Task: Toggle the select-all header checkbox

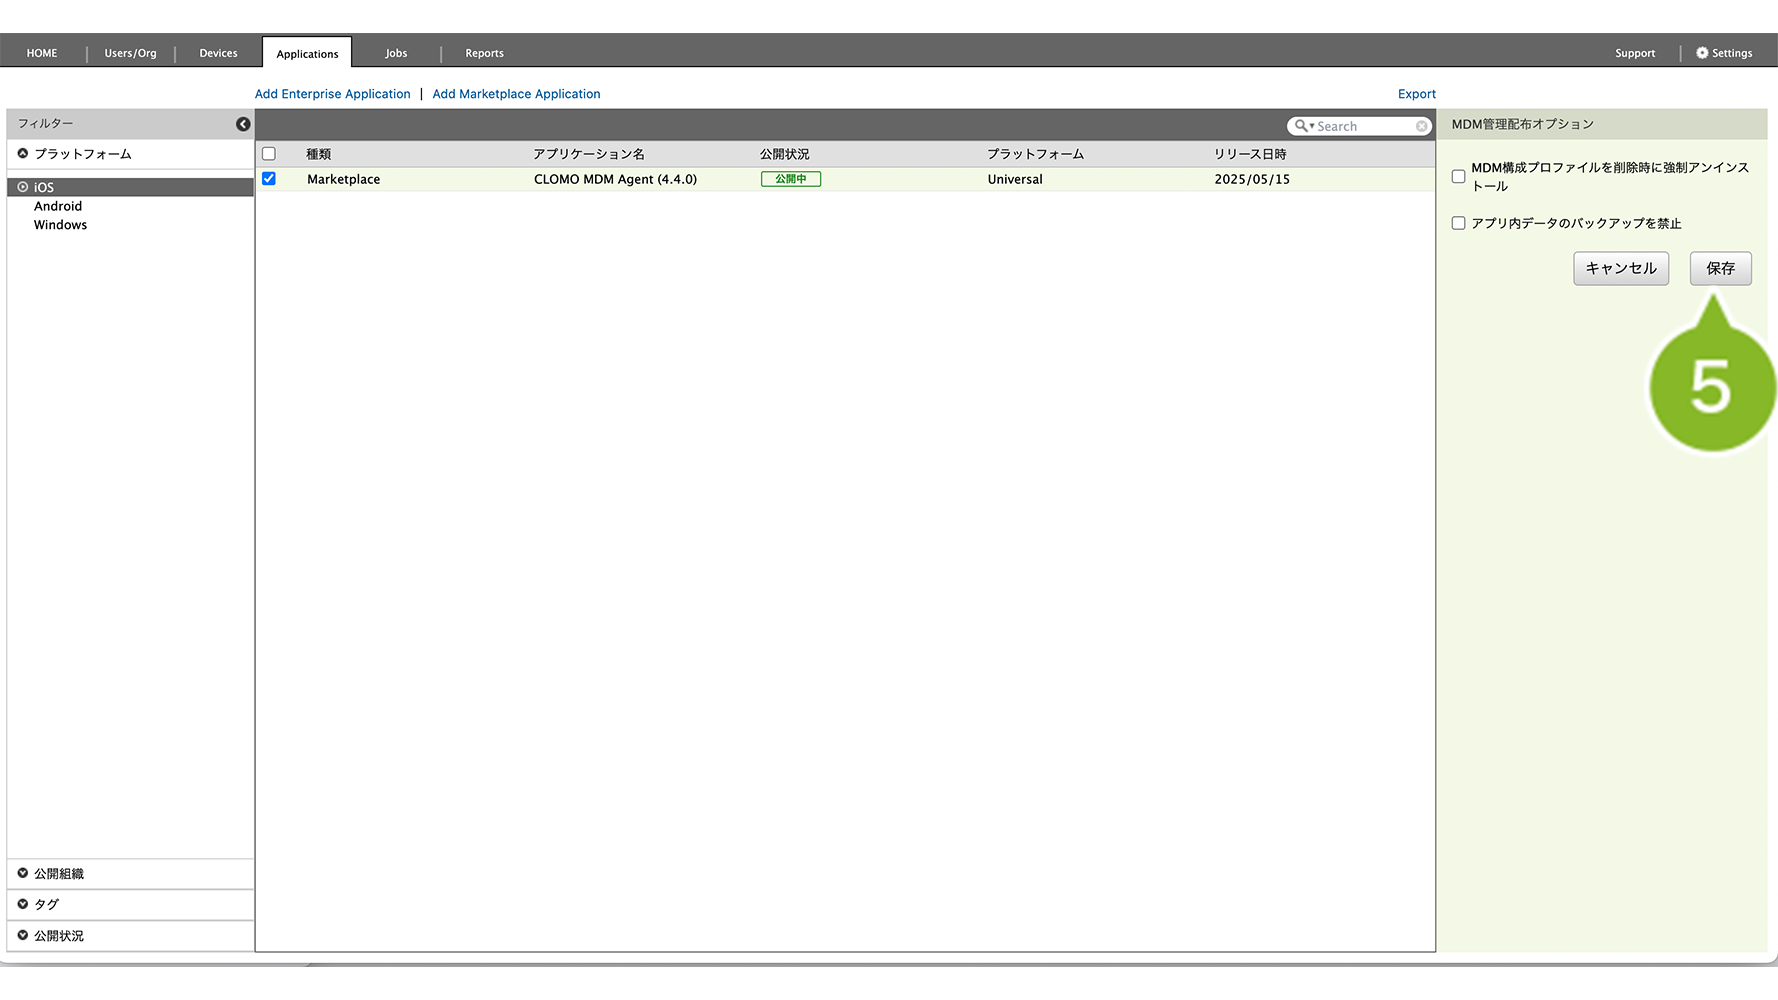Action: (269, 154)
